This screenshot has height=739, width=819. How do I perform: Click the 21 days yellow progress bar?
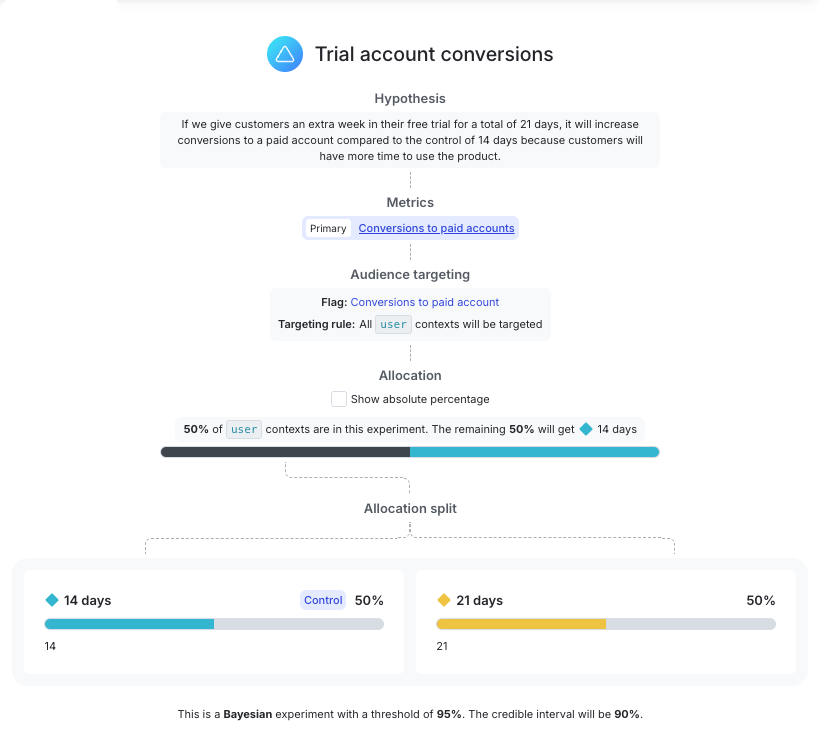coord(606,624)
